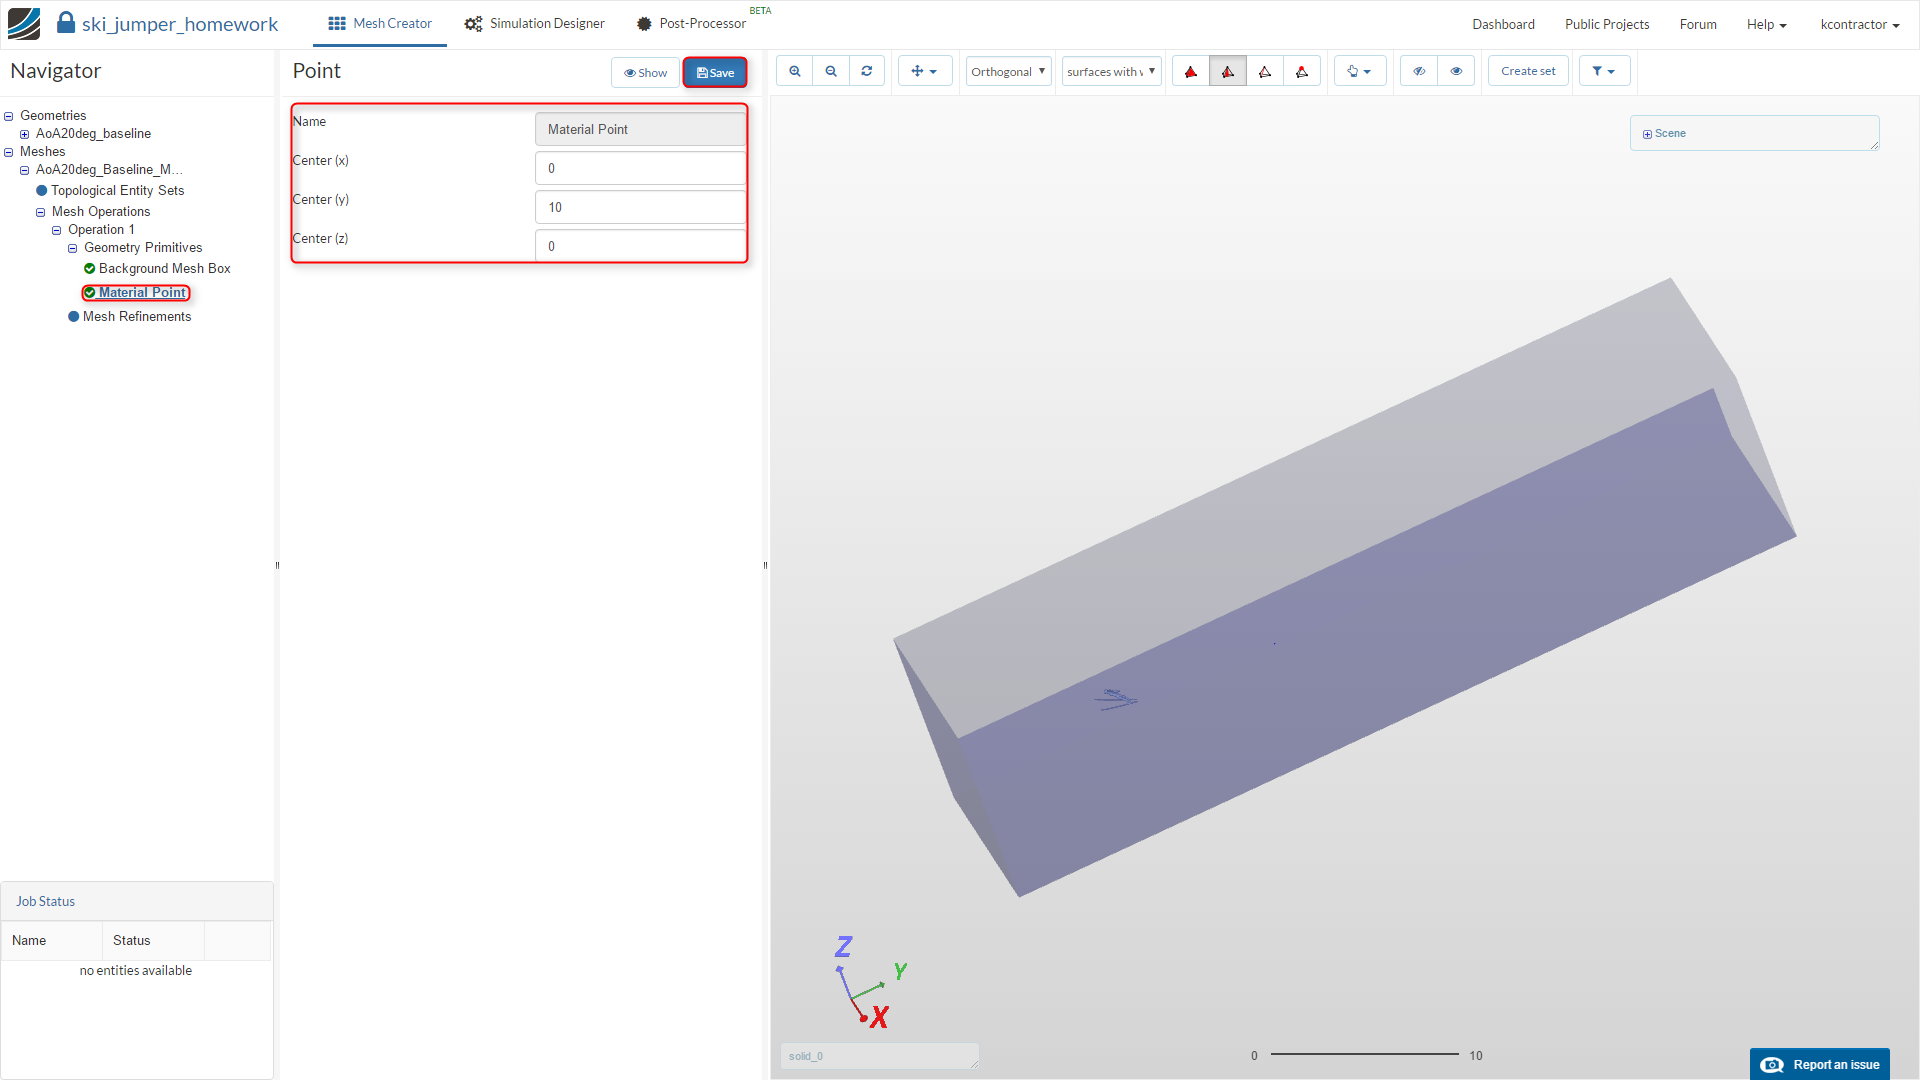
Task: Click the Center (y) input field
Action: 640,207
